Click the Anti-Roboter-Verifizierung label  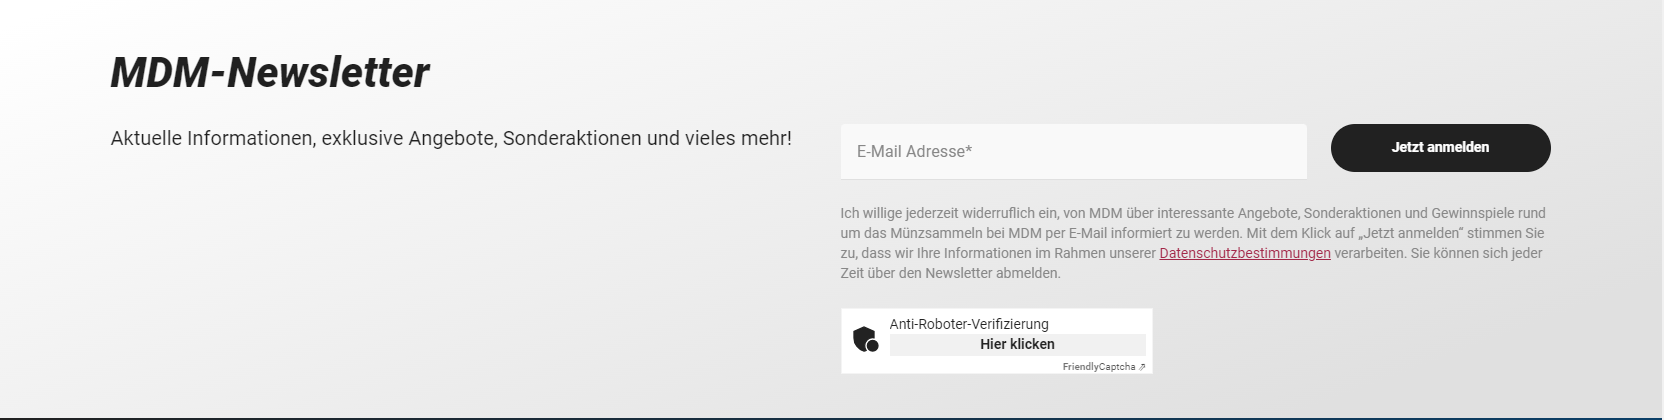point(969,324)
